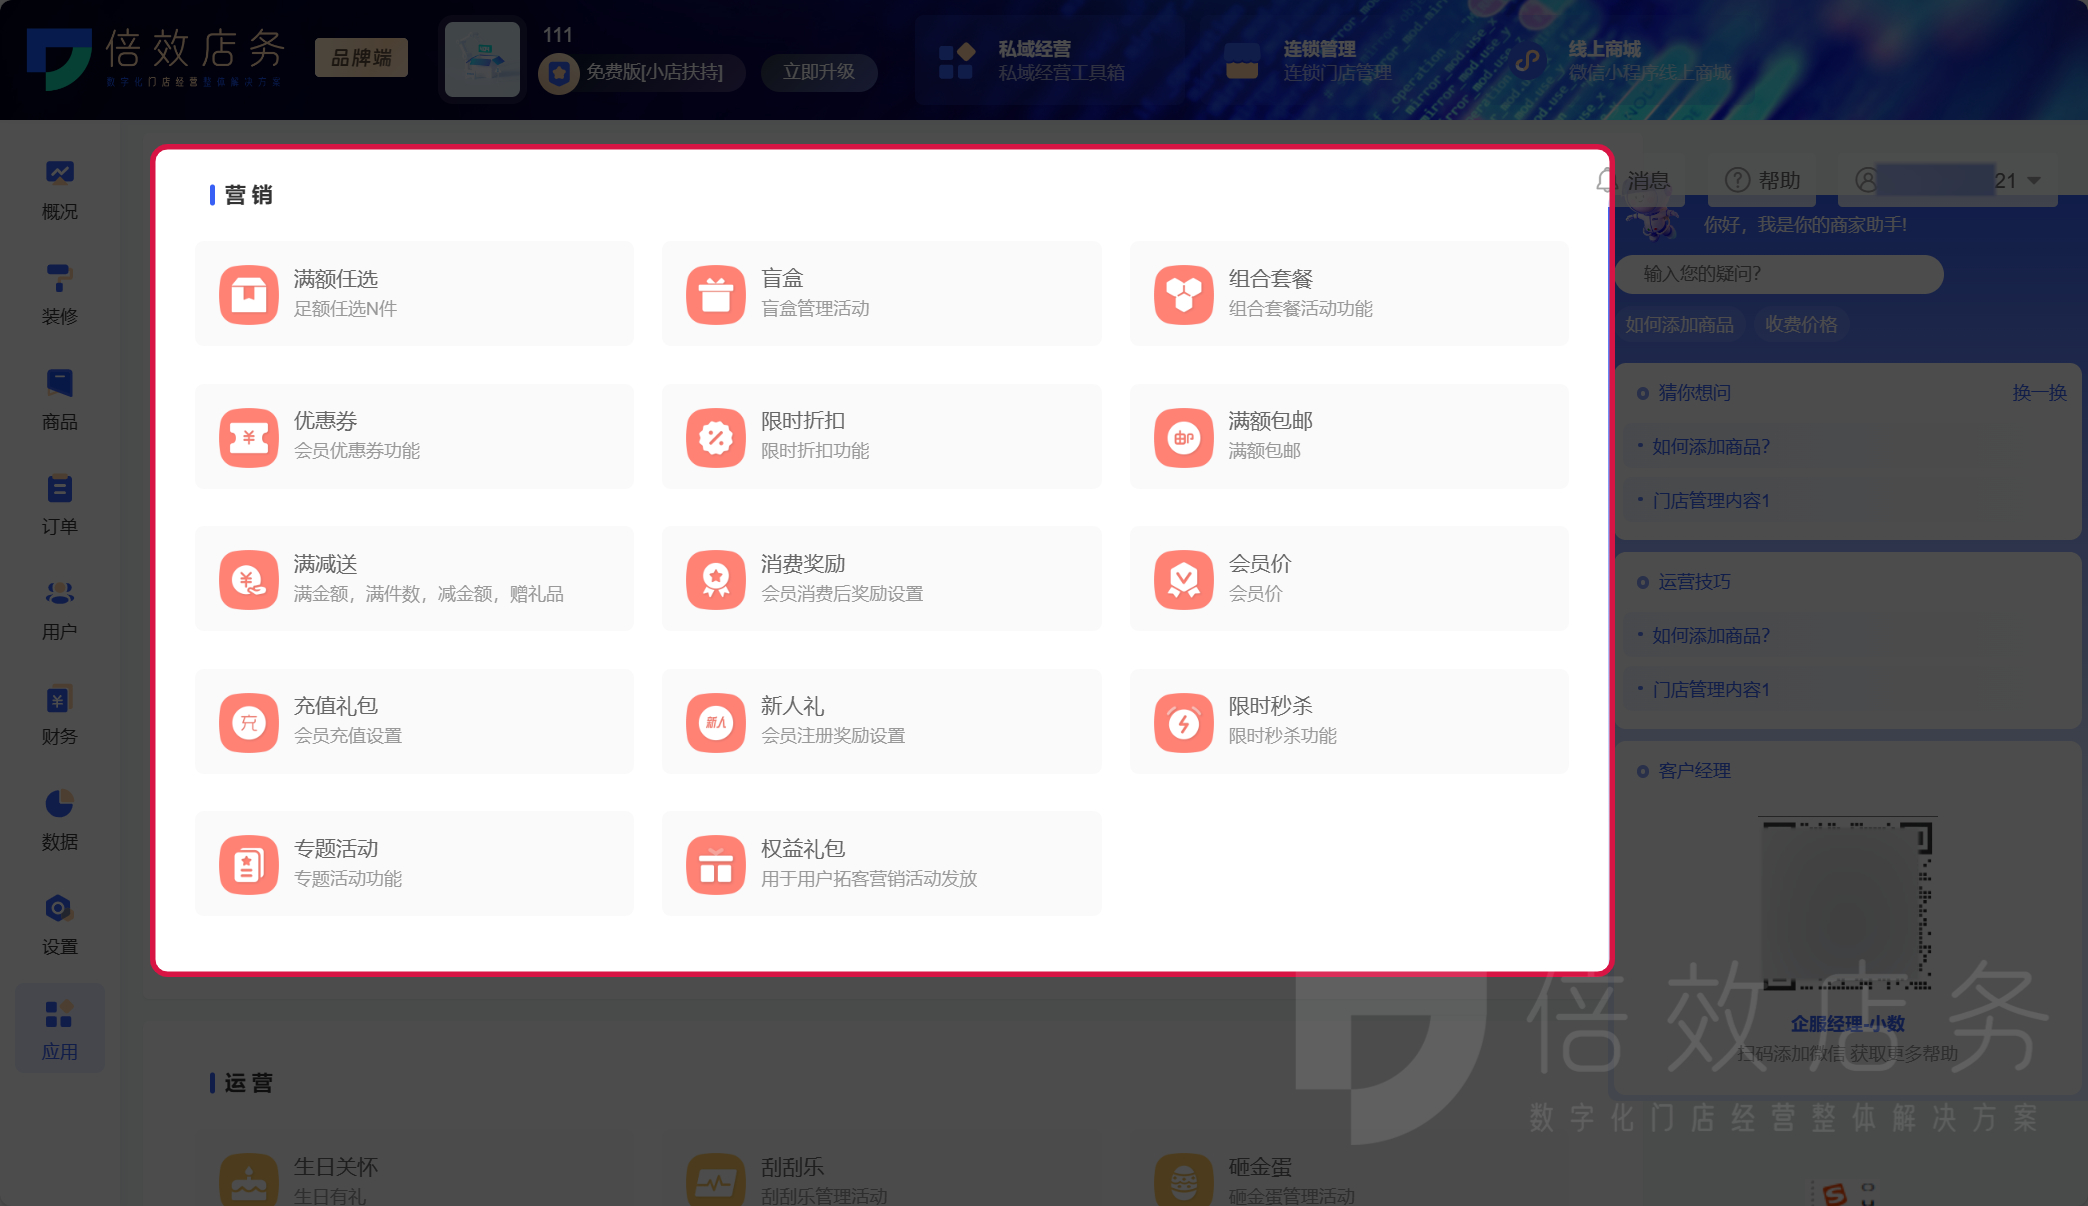Open the 满额任选 marketing app
2088x1206 pixels.
[x=414, y=293]
